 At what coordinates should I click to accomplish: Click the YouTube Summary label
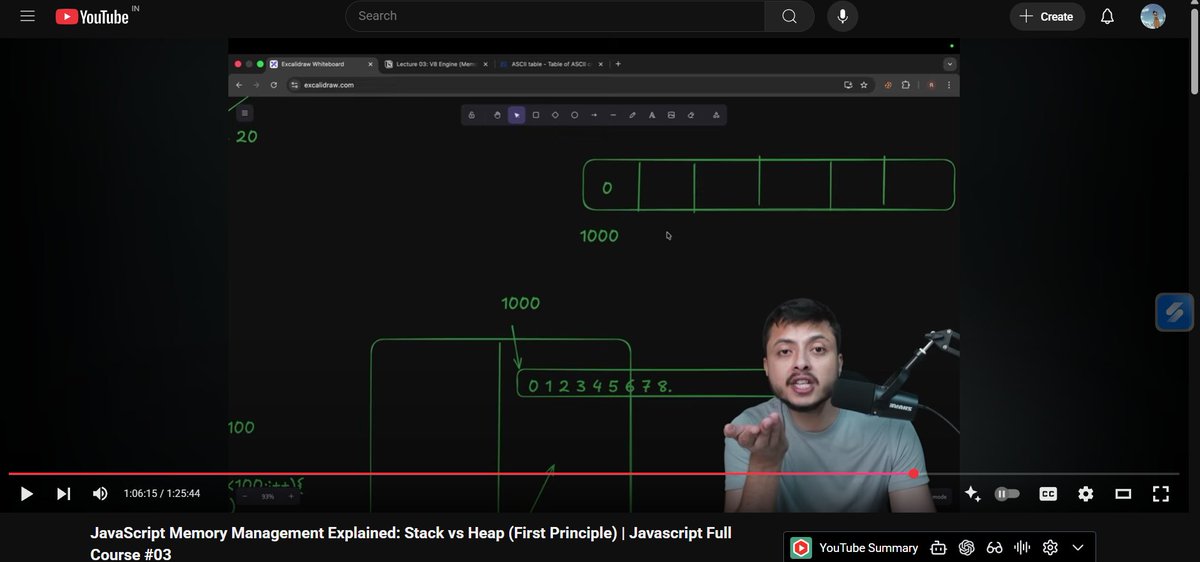(868, 548)
